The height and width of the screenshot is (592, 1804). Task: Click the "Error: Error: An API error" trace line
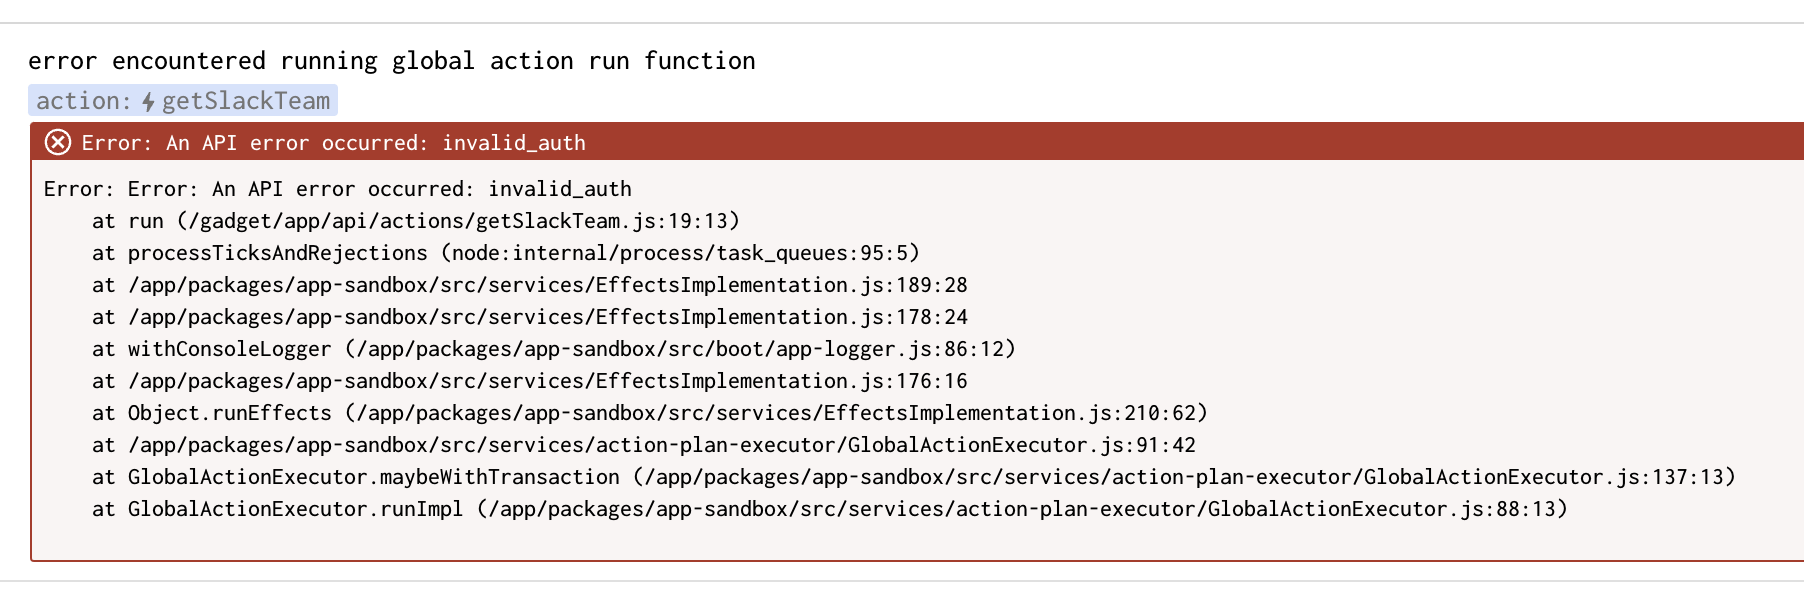(x=337, y=189)
